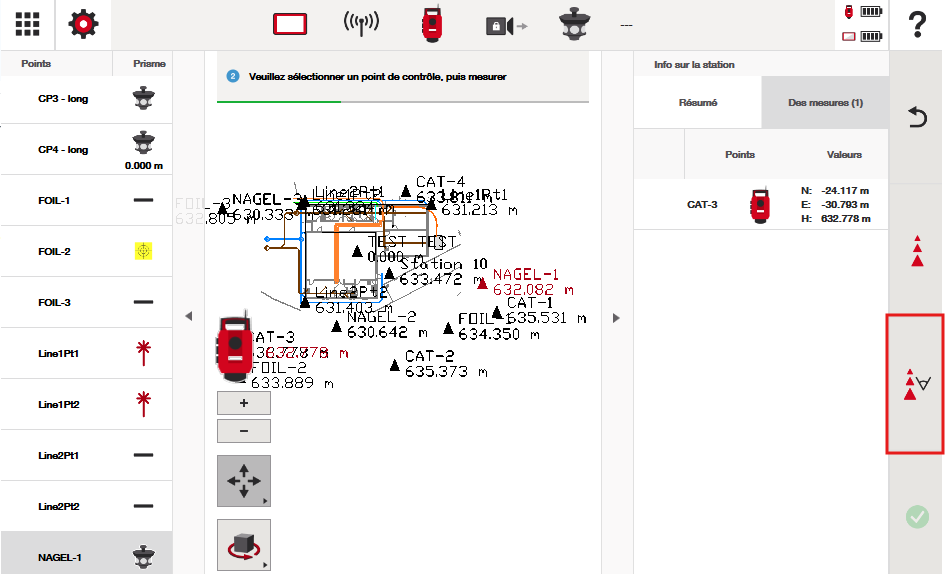Open settings via the red gear icon
Viewport: 945px width, 574px height.
[83, 25]
